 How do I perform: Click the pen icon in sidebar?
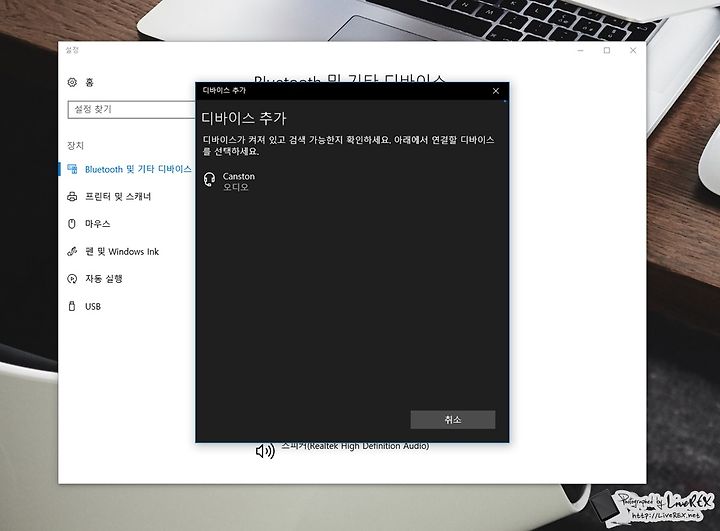[x=72, y=251]
